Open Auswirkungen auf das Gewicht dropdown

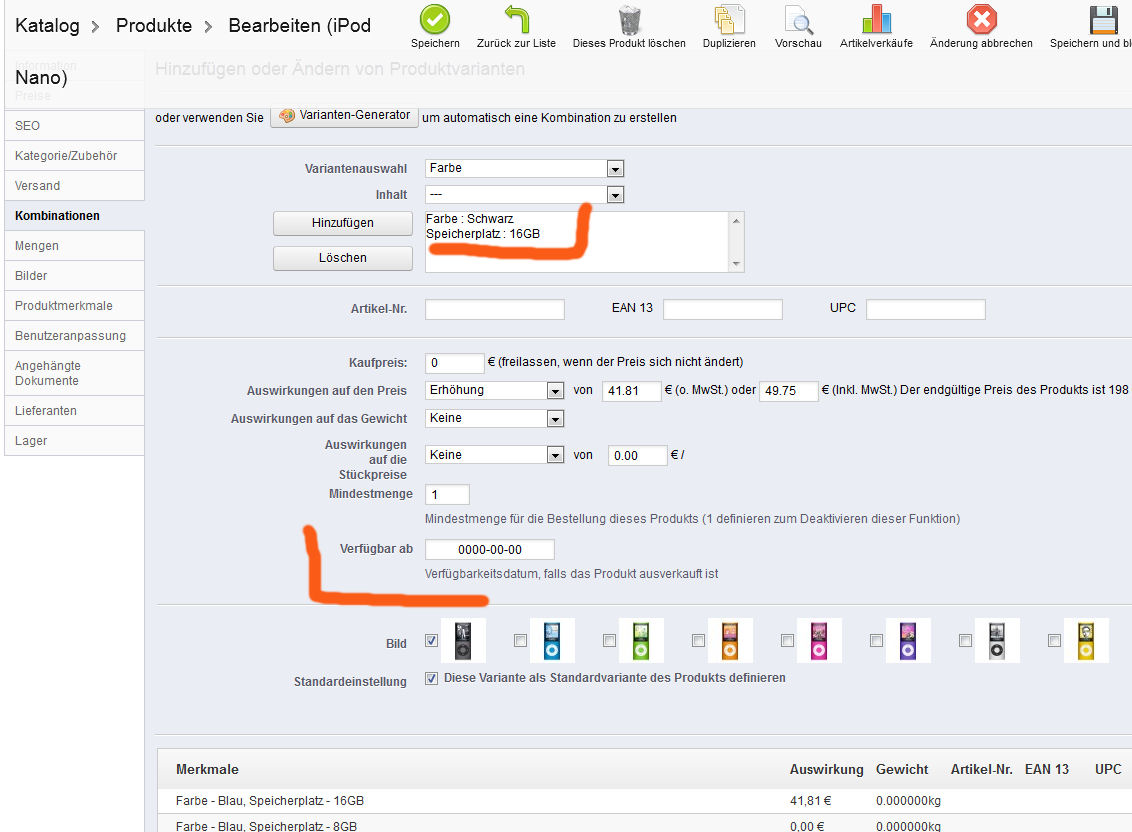[x=495, y=419]
